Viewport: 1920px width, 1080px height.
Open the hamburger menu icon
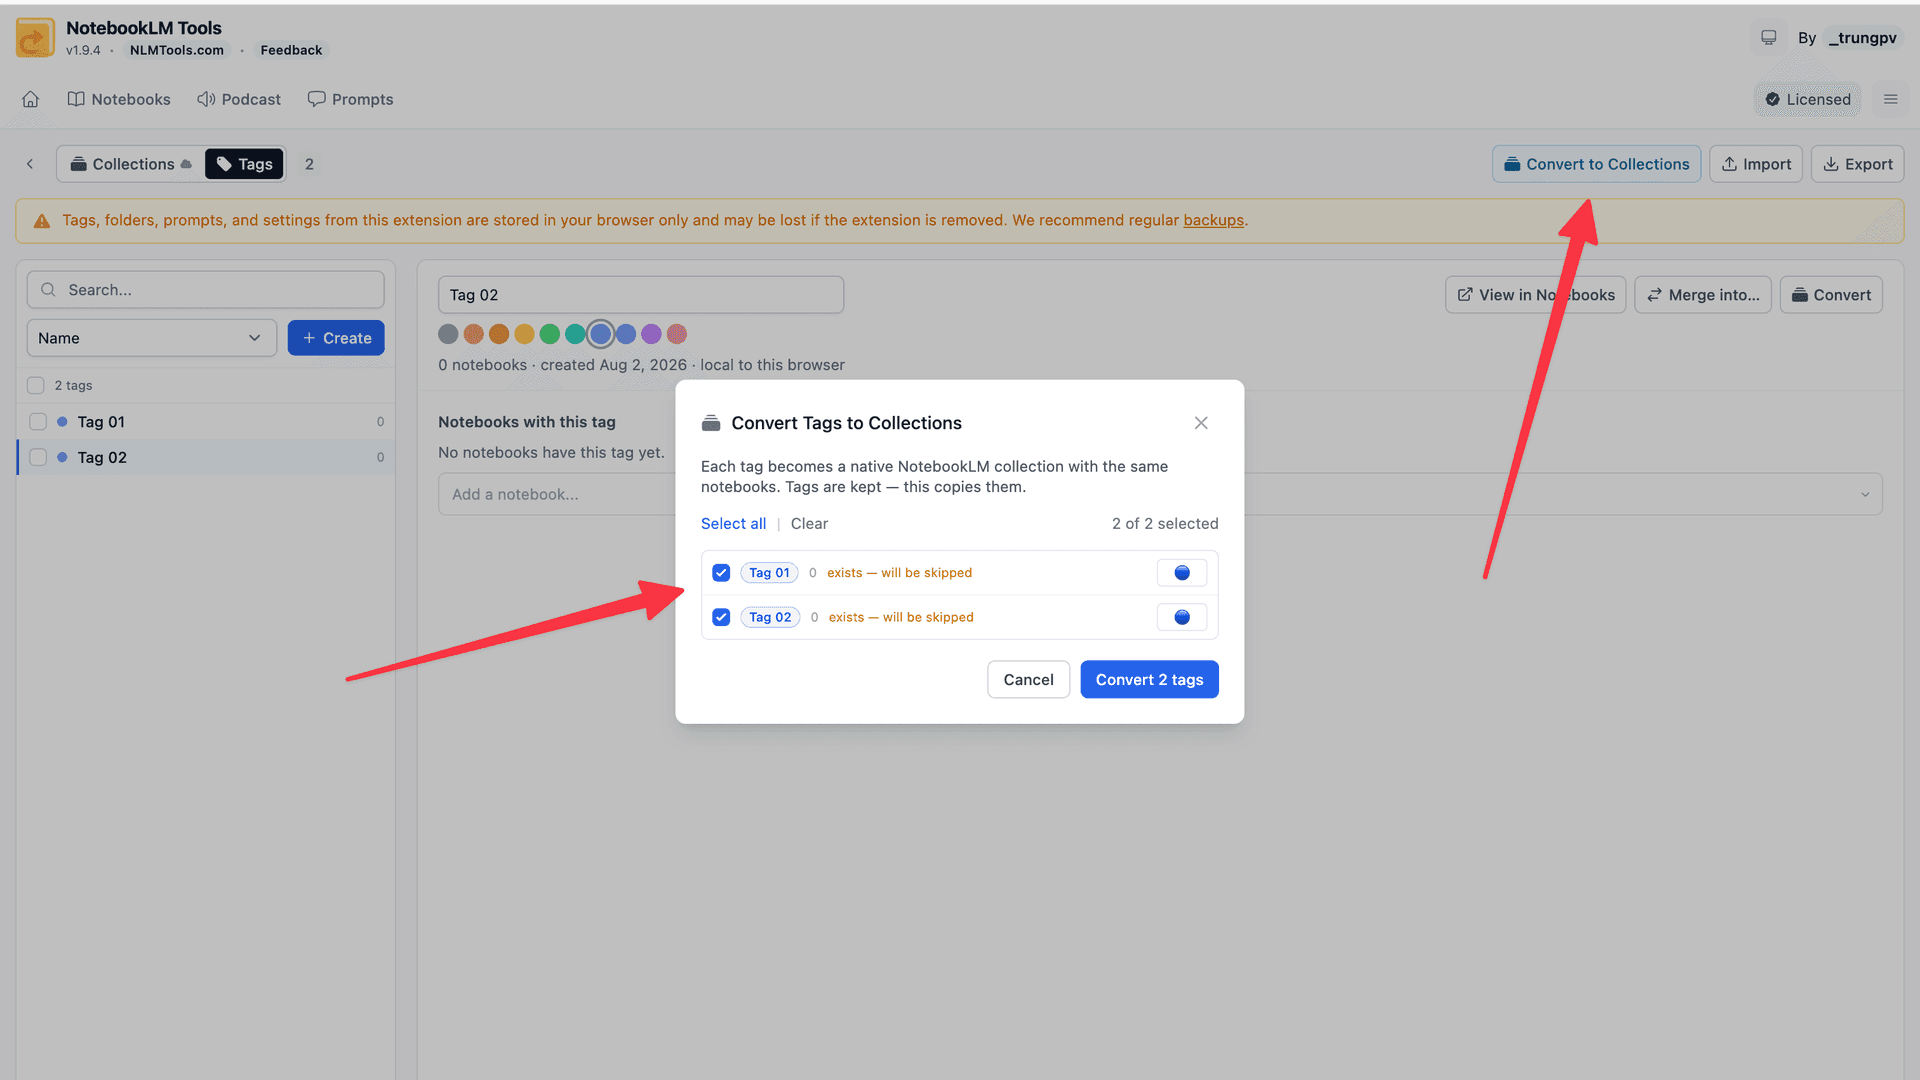(1890, 99)
